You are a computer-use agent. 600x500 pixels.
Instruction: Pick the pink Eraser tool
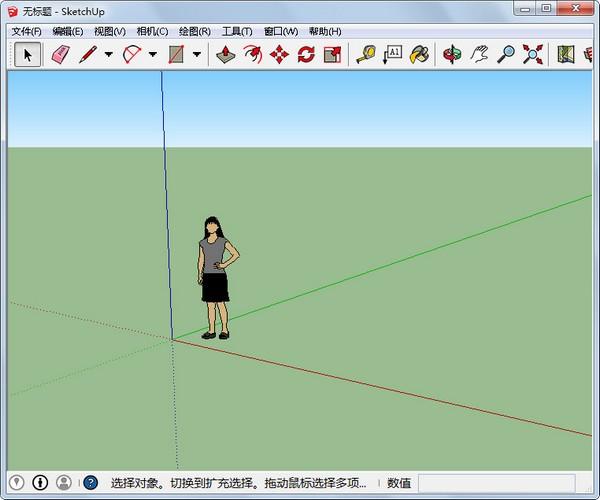[60, 54]
